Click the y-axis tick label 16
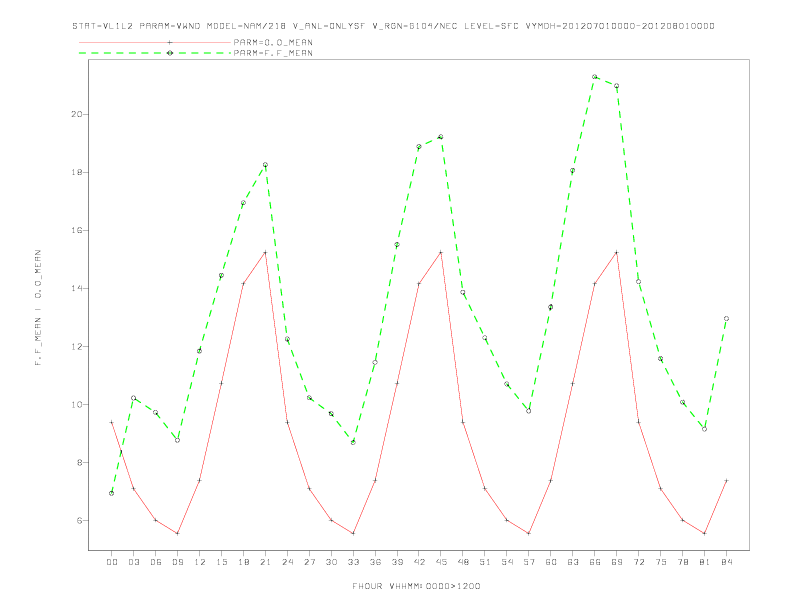The width and height of the screenshot is (792, 612). (76, 230)
